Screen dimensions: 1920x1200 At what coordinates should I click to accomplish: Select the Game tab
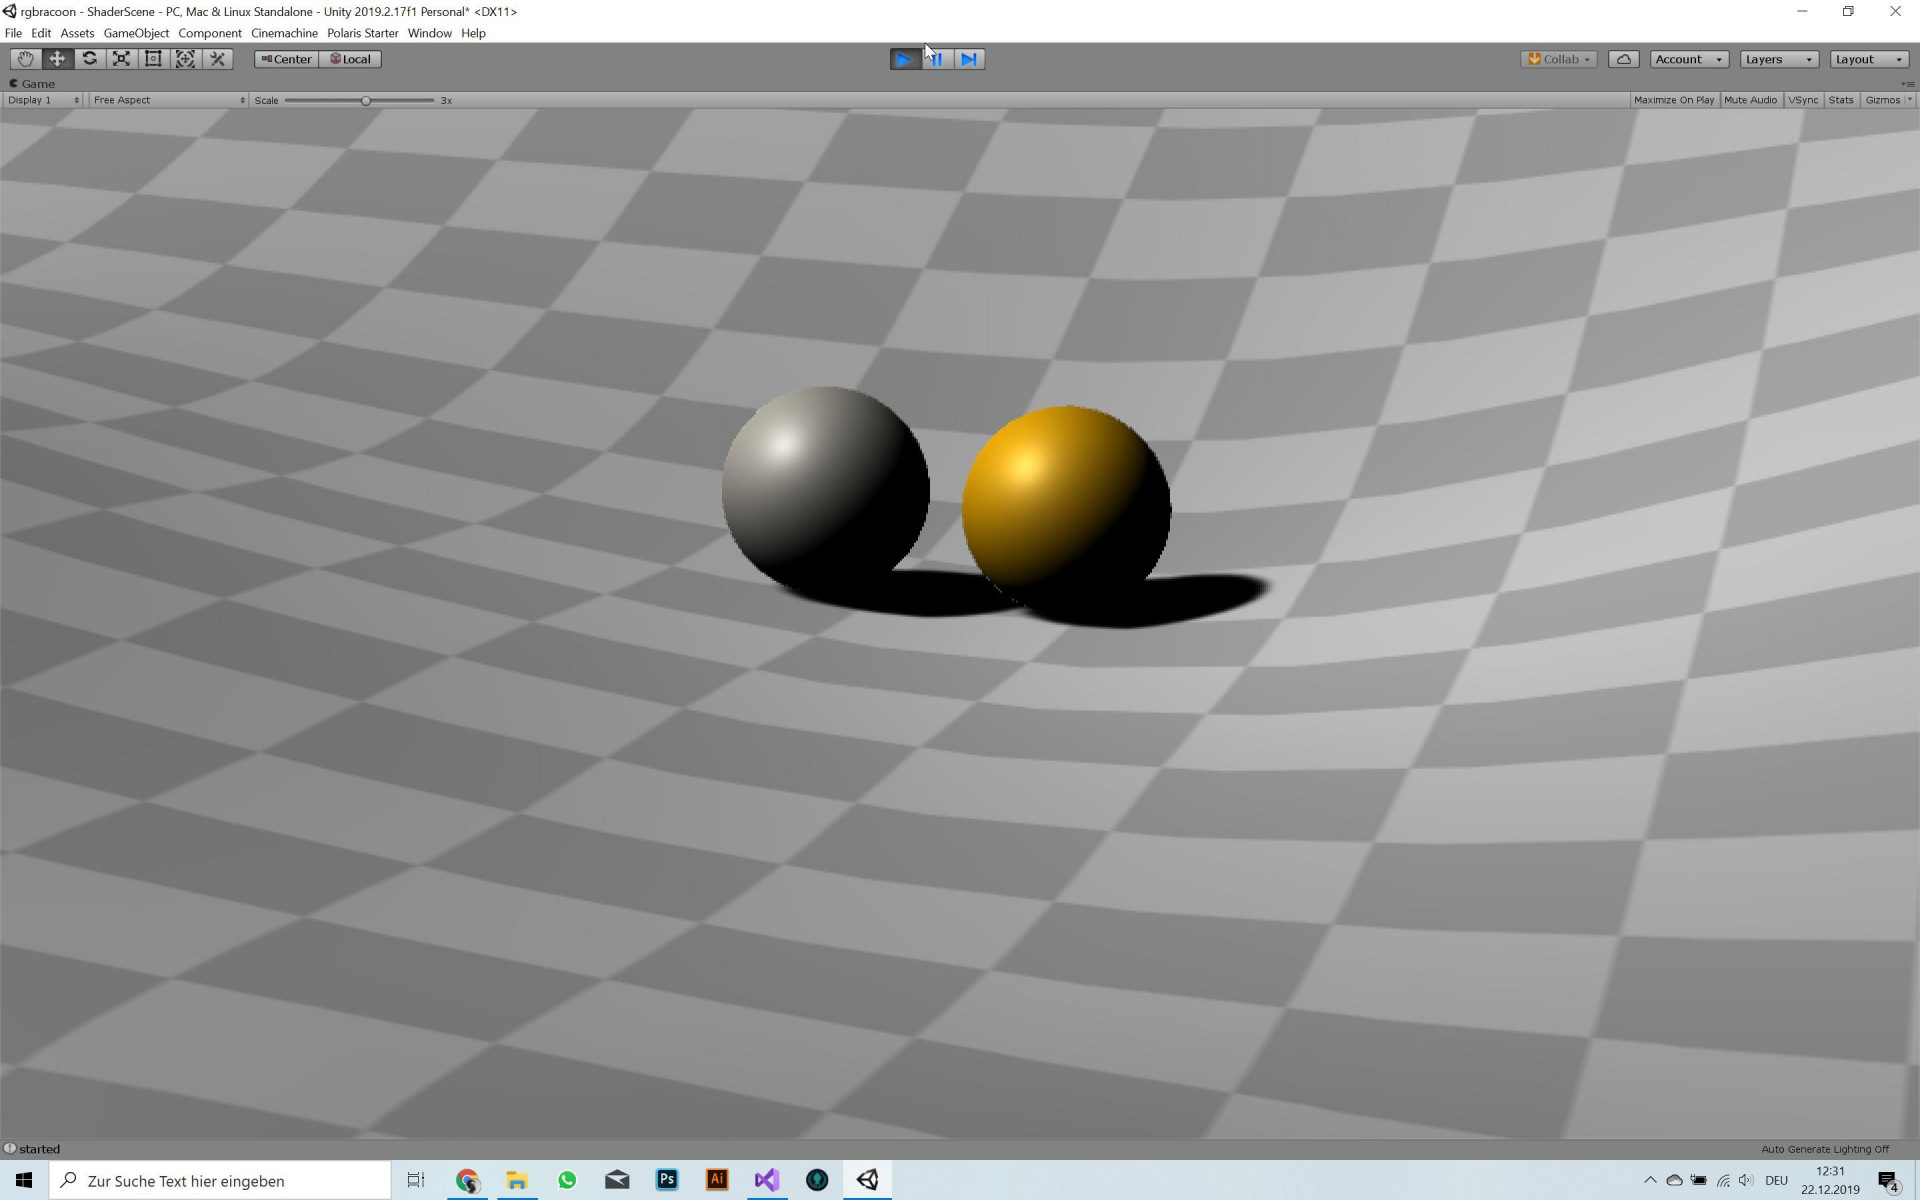tap(32, 84)
